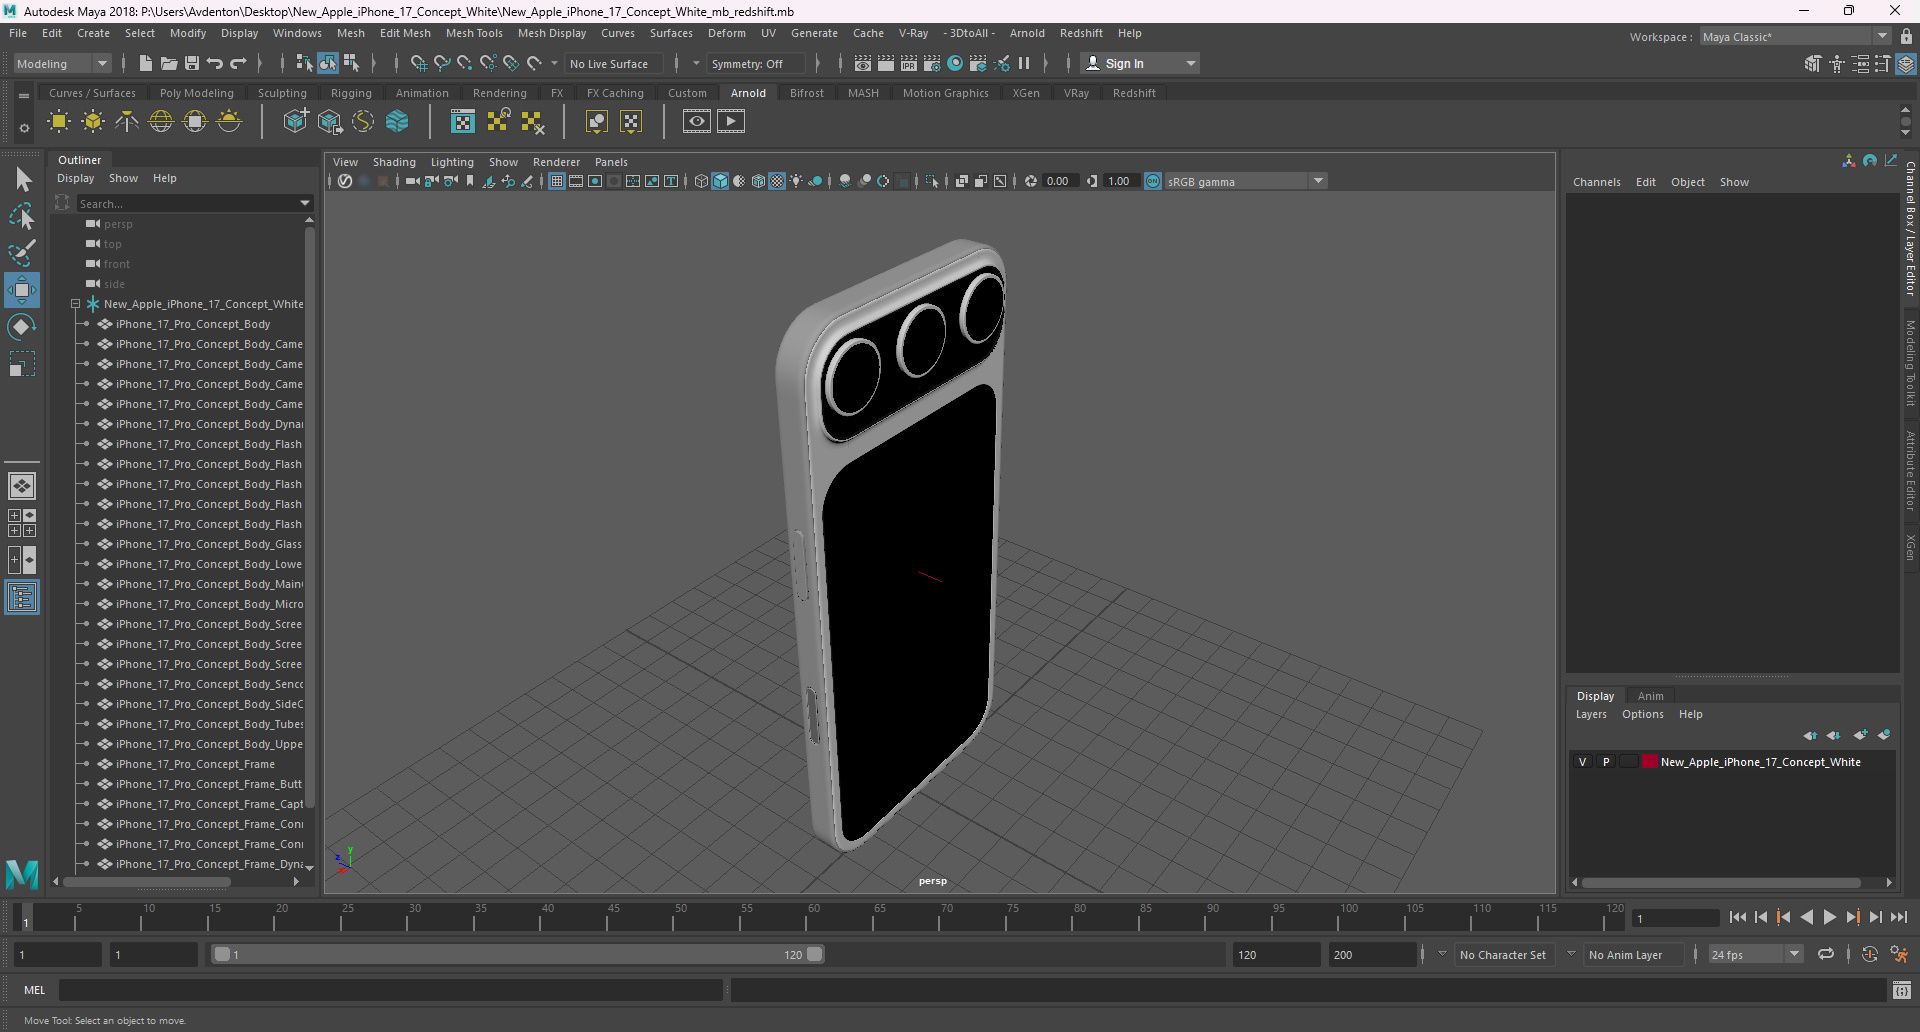Screen dimensions: 1920x1032
Task: Click the Outliner horizontal scrollbar
Action: [146, 882]
